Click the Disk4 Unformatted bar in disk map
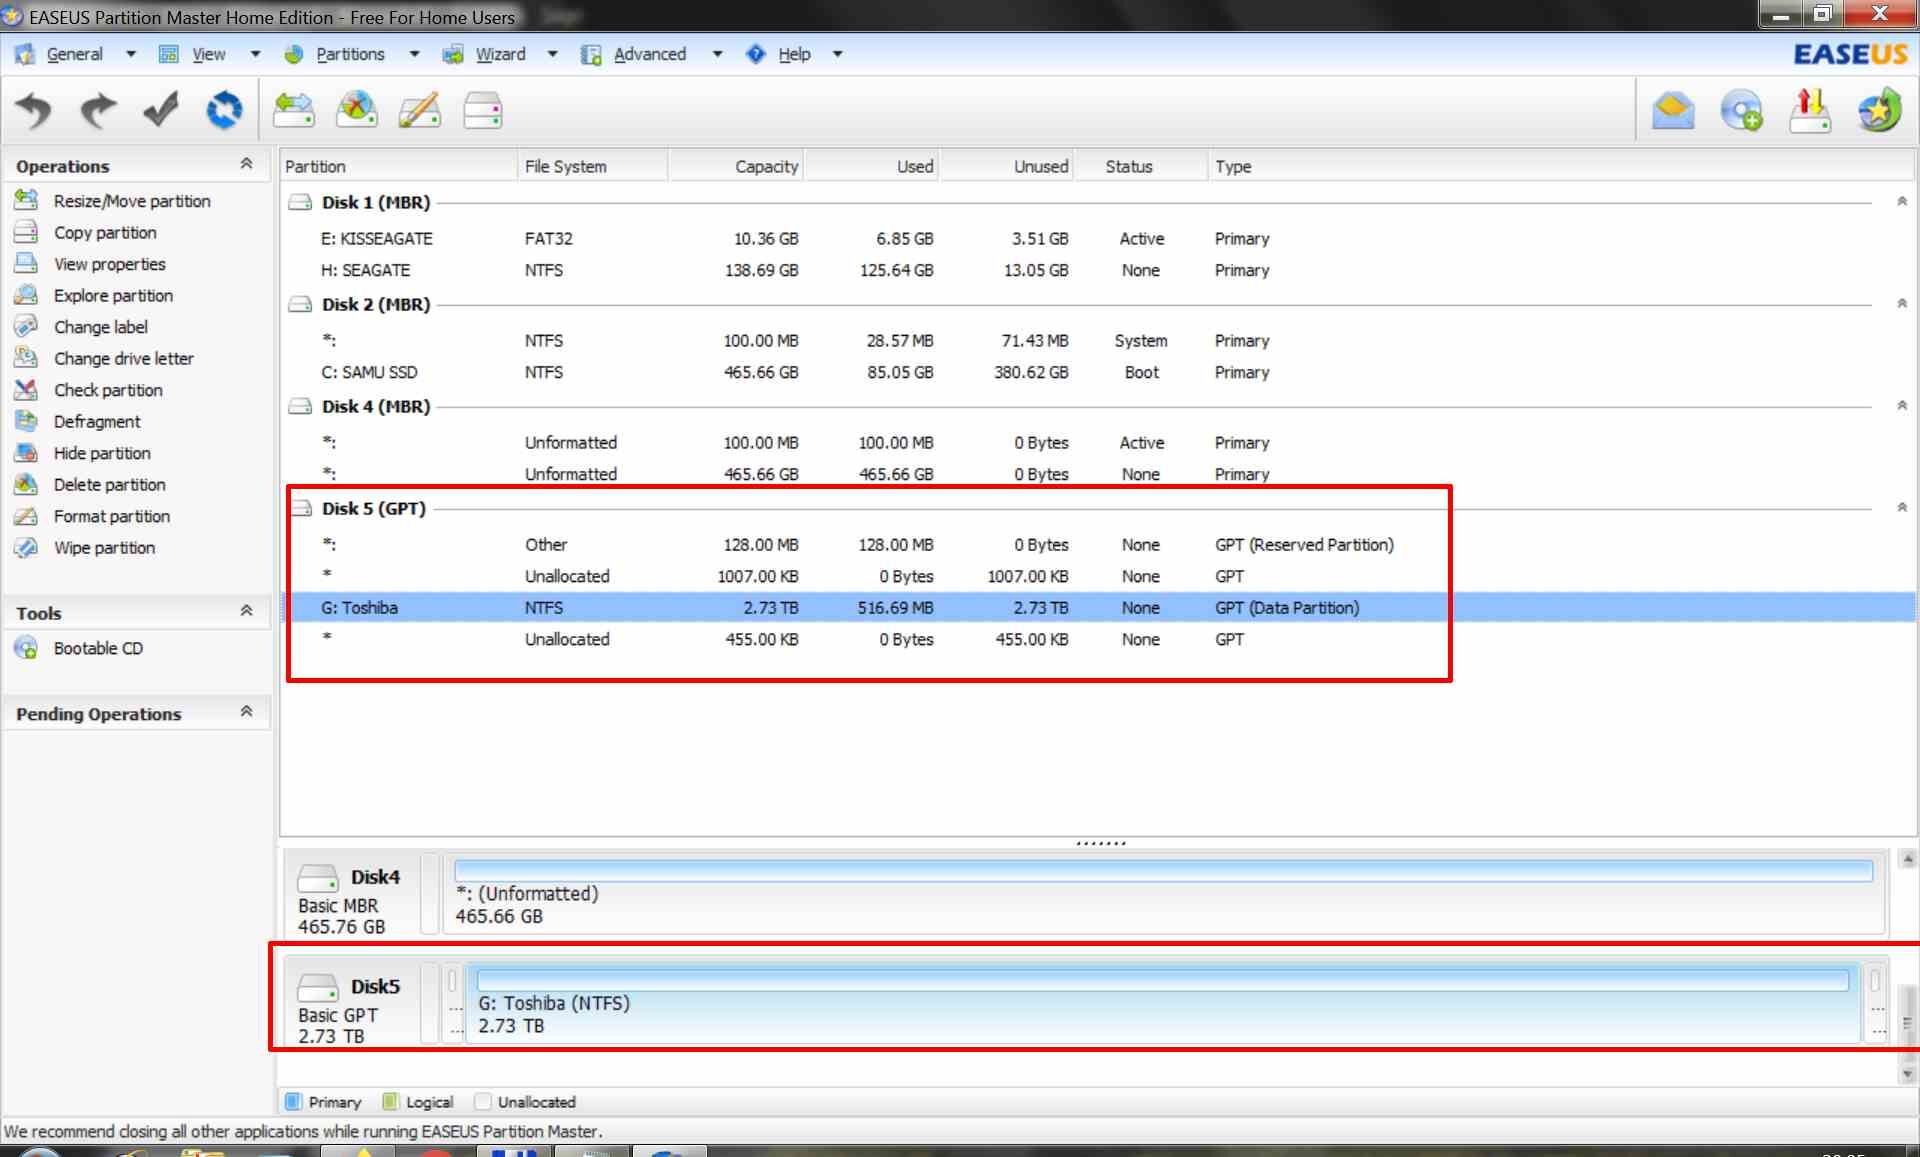The height and width of the screenshot is (1157, 1920). tap(1164, 893)
